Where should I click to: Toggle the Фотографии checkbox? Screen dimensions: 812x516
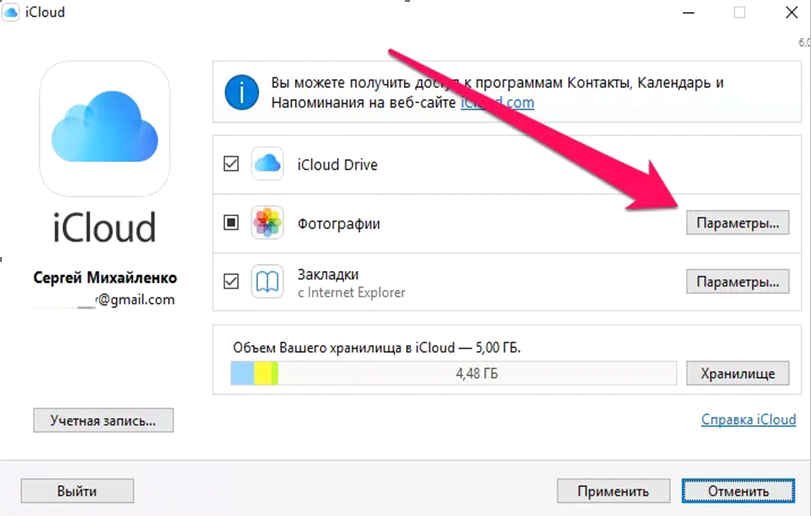point(231,223)
